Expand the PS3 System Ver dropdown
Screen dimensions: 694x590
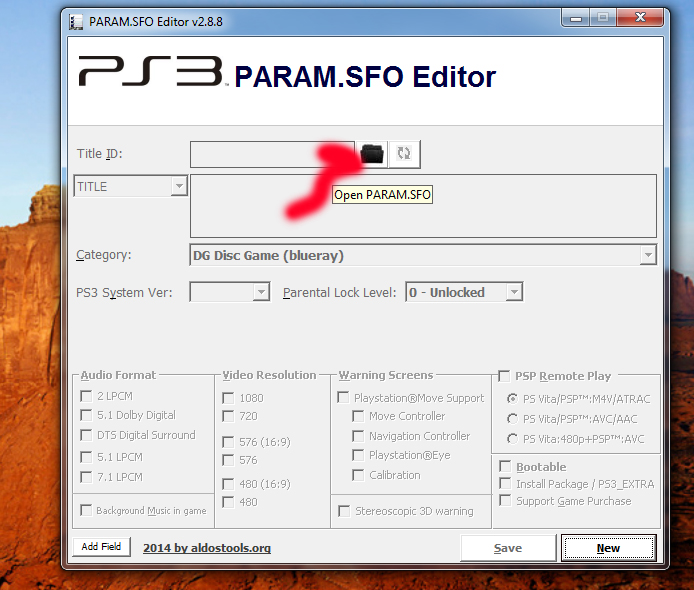(260, 293)
